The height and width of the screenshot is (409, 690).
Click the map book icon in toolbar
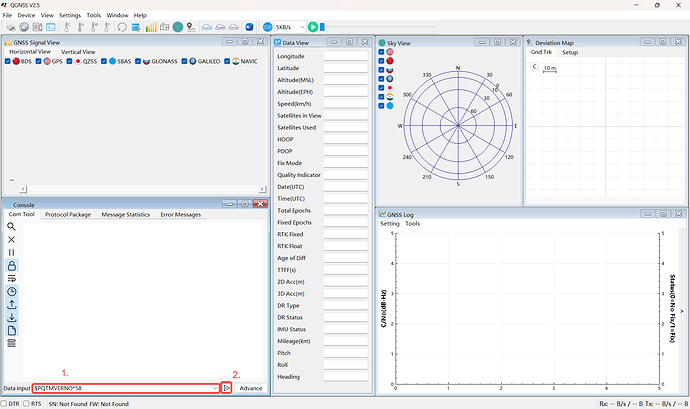tap(165, 27)
